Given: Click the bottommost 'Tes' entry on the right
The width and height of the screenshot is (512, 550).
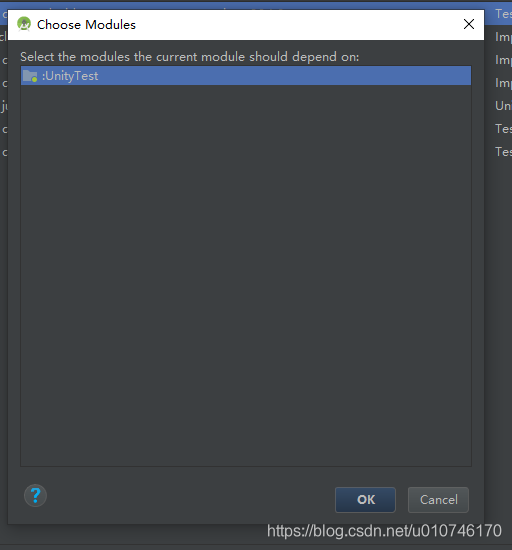Looking at the screenshot, I should tap(503, 152).
